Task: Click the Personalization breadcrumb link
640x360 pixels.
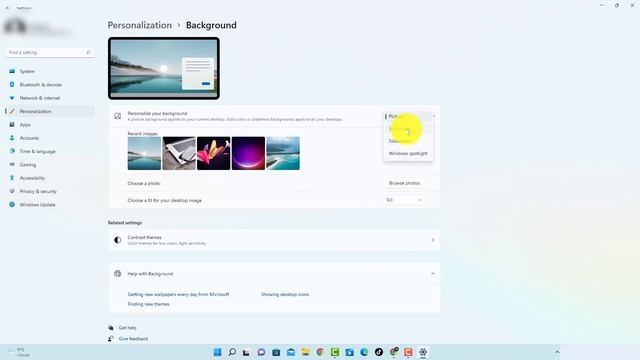Action: tap(140, 25)
